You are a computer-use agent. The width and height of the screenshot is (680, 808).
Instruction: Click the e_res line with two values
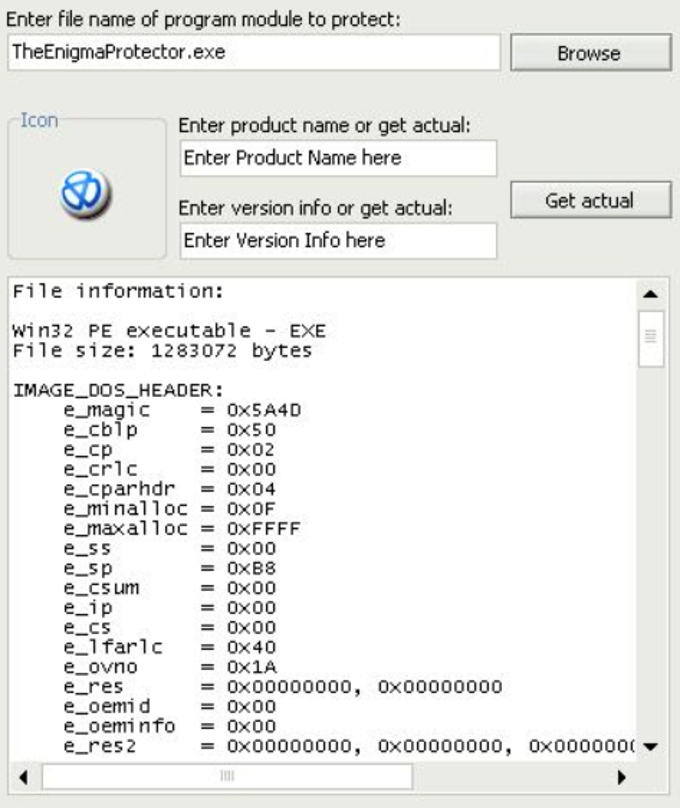[x=283, y=686]
